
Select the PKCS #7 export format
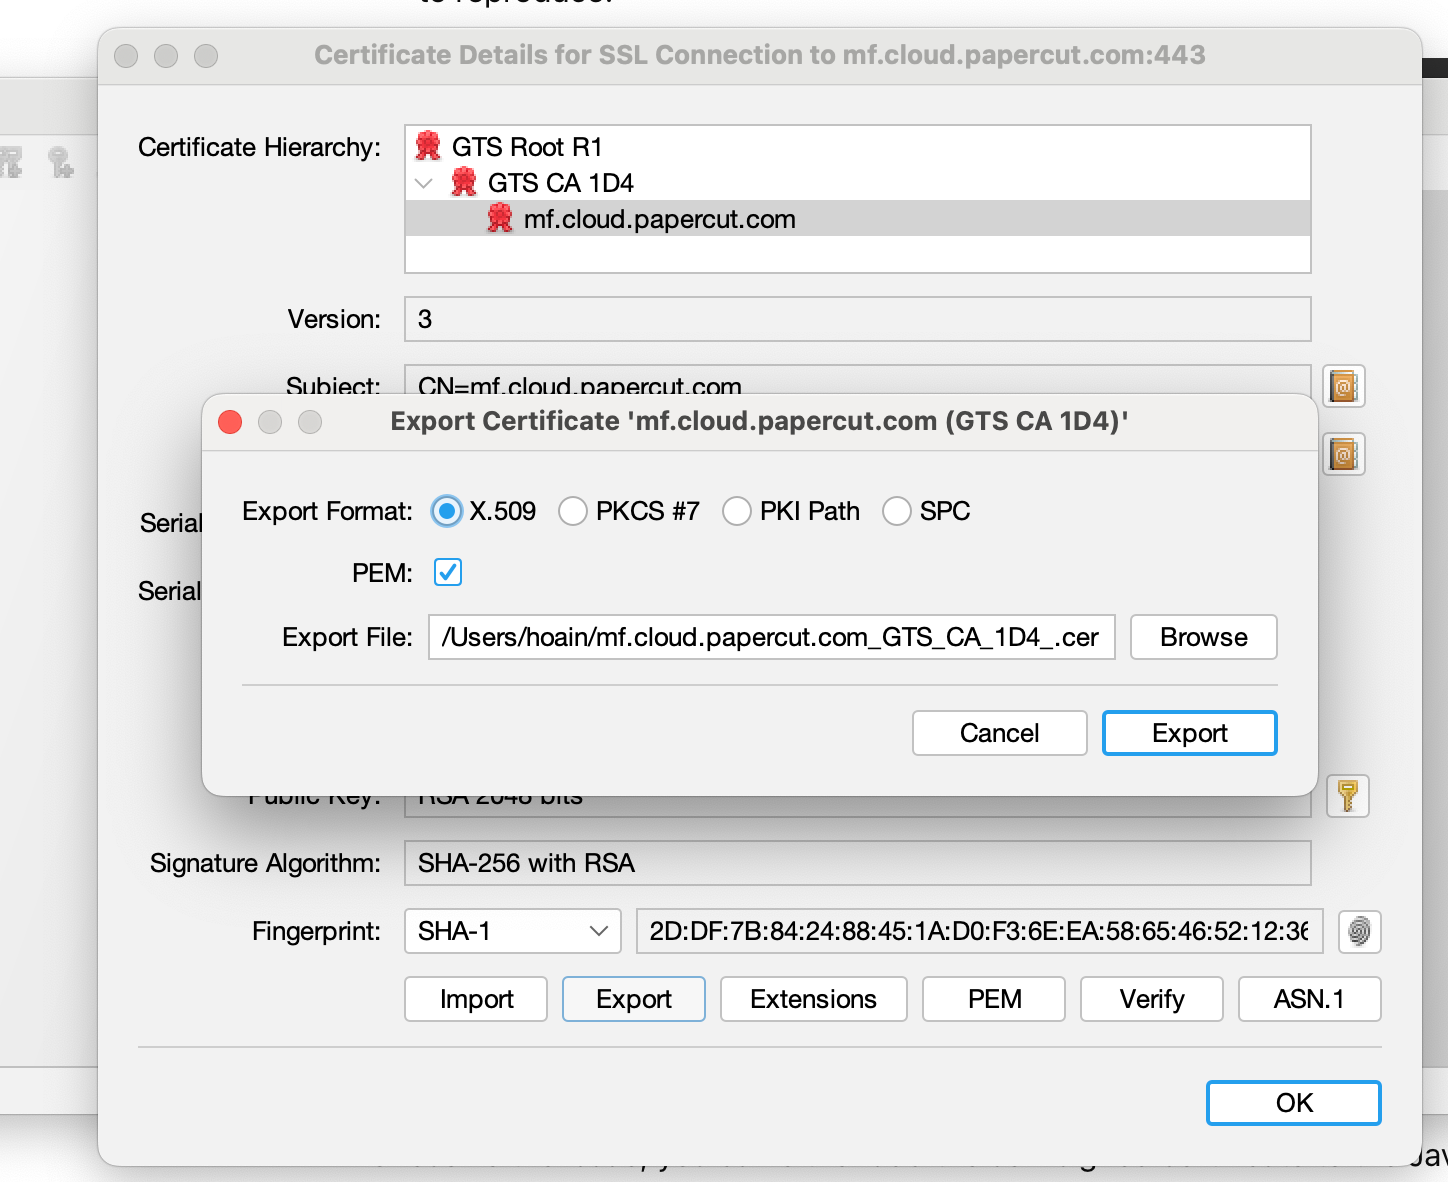(x=573, y=511)
